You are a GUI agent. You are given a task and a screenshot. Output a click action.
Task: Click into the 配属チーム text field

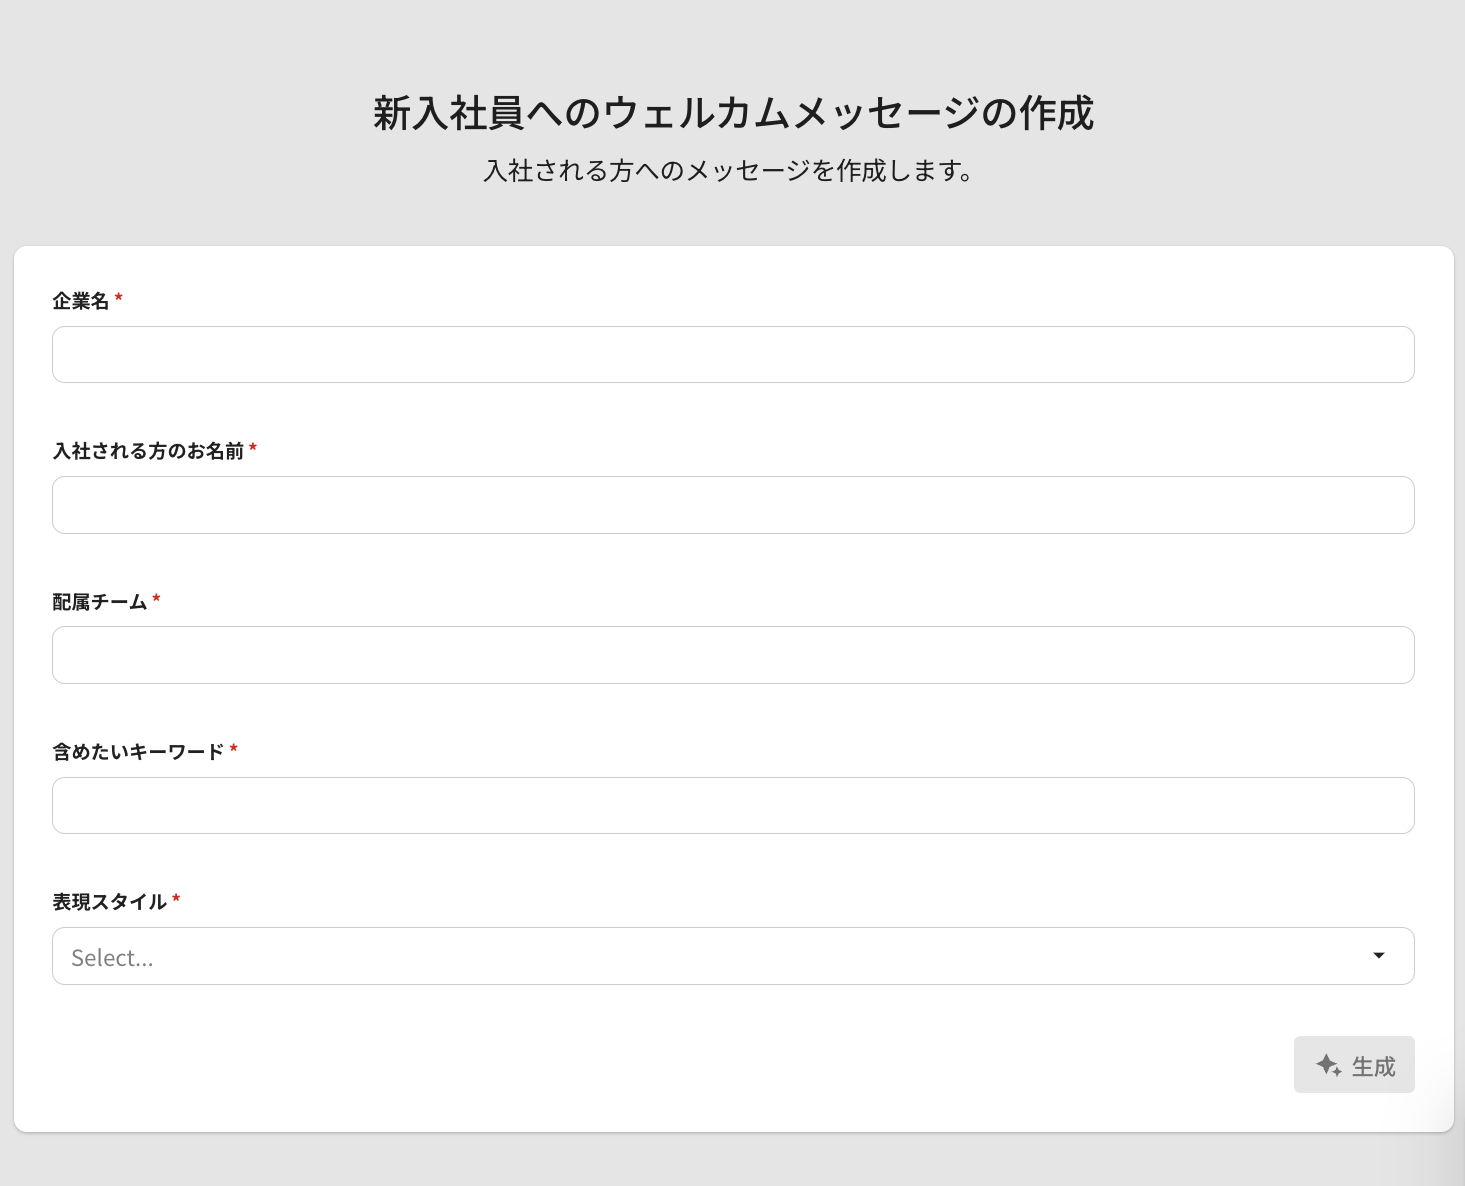click(732, 655)
